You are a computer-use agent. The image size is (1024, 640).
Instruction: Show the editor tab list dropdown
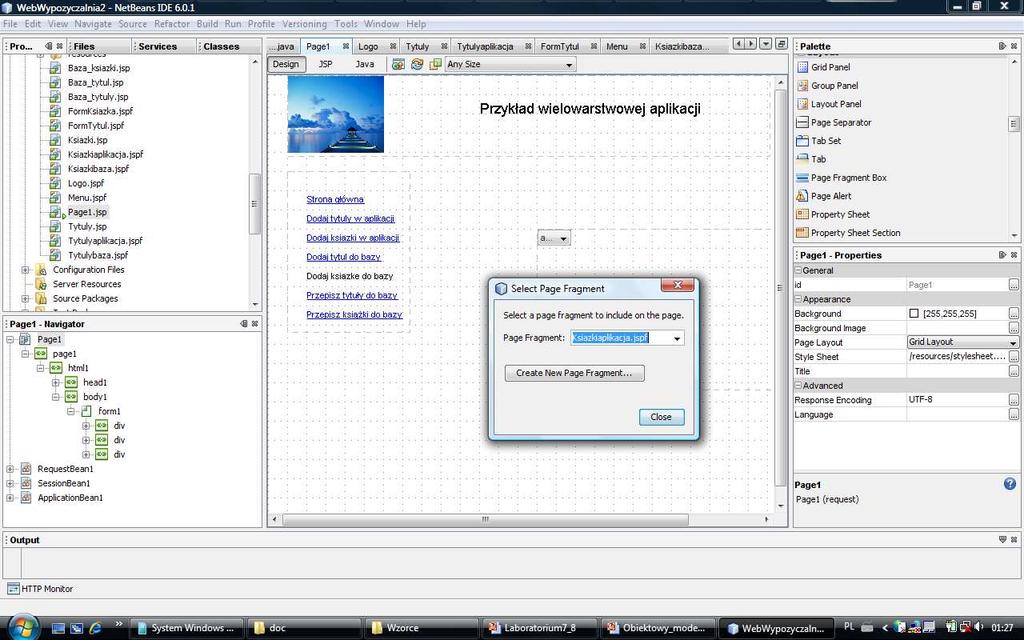point(766,44)
